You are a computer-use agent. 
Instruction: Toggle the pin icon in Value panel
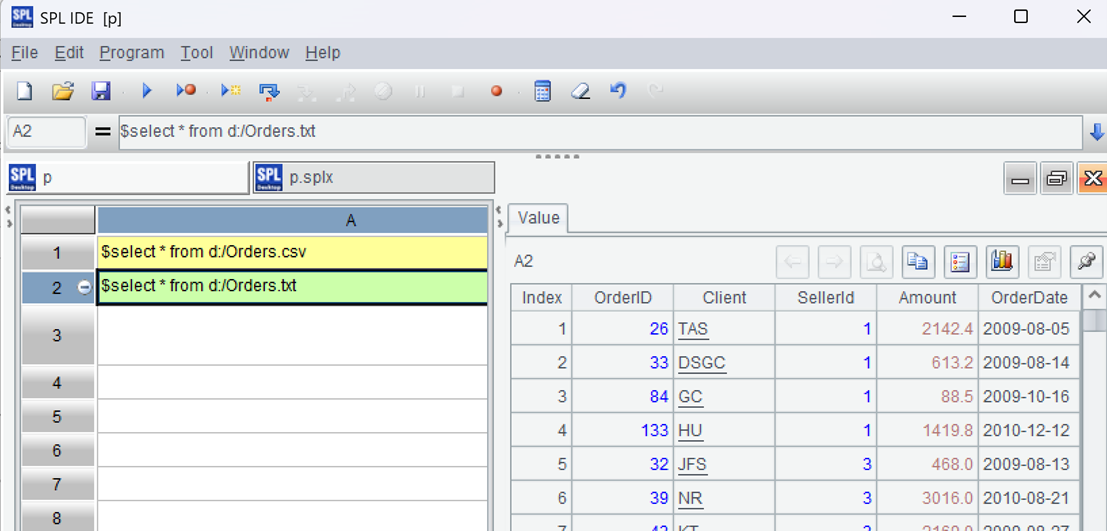pos(1085,262)
